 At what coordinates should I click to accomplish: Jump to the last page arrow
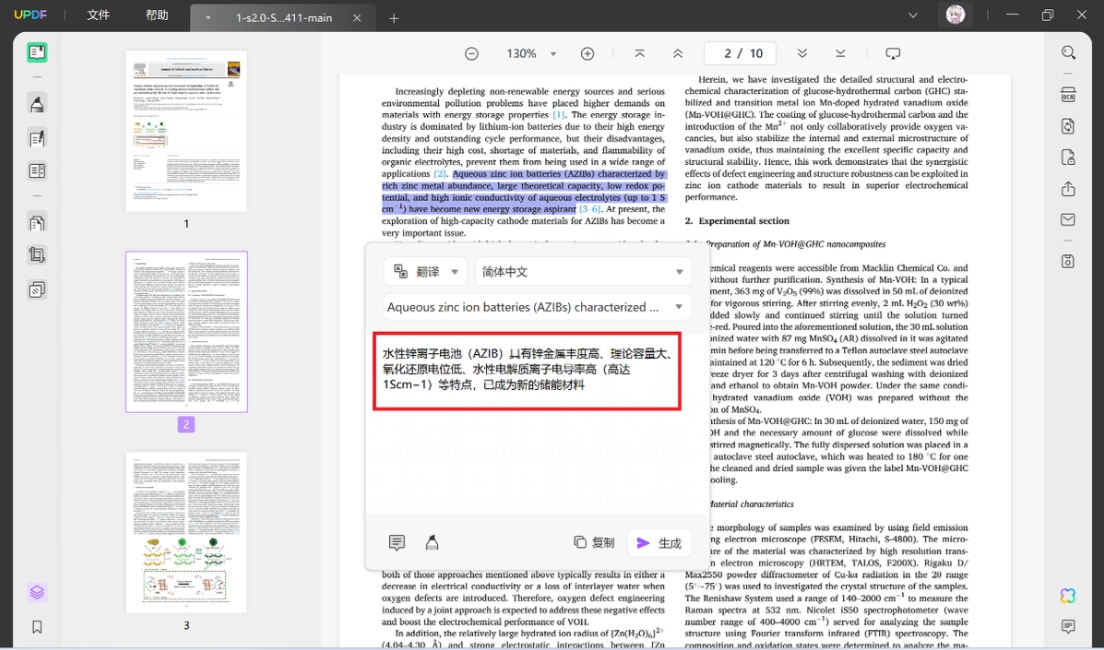841,54
